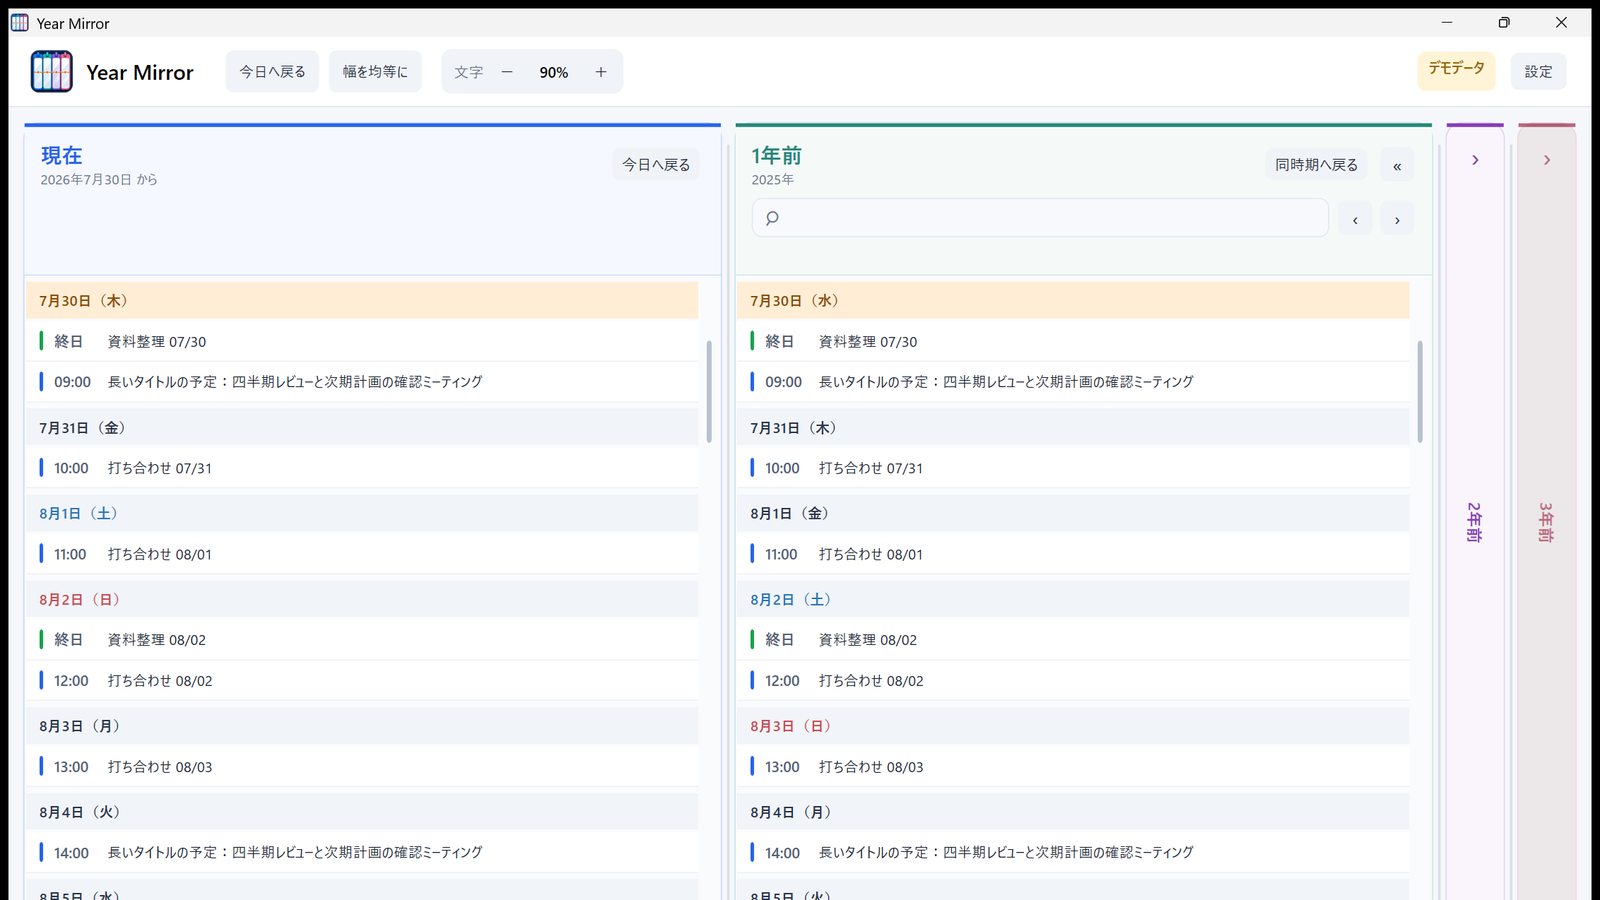This screenshot has width=1600, height=900.
Task: Collapse the 1年前 panel with double chevron
Action: (x=1397, y=165)
